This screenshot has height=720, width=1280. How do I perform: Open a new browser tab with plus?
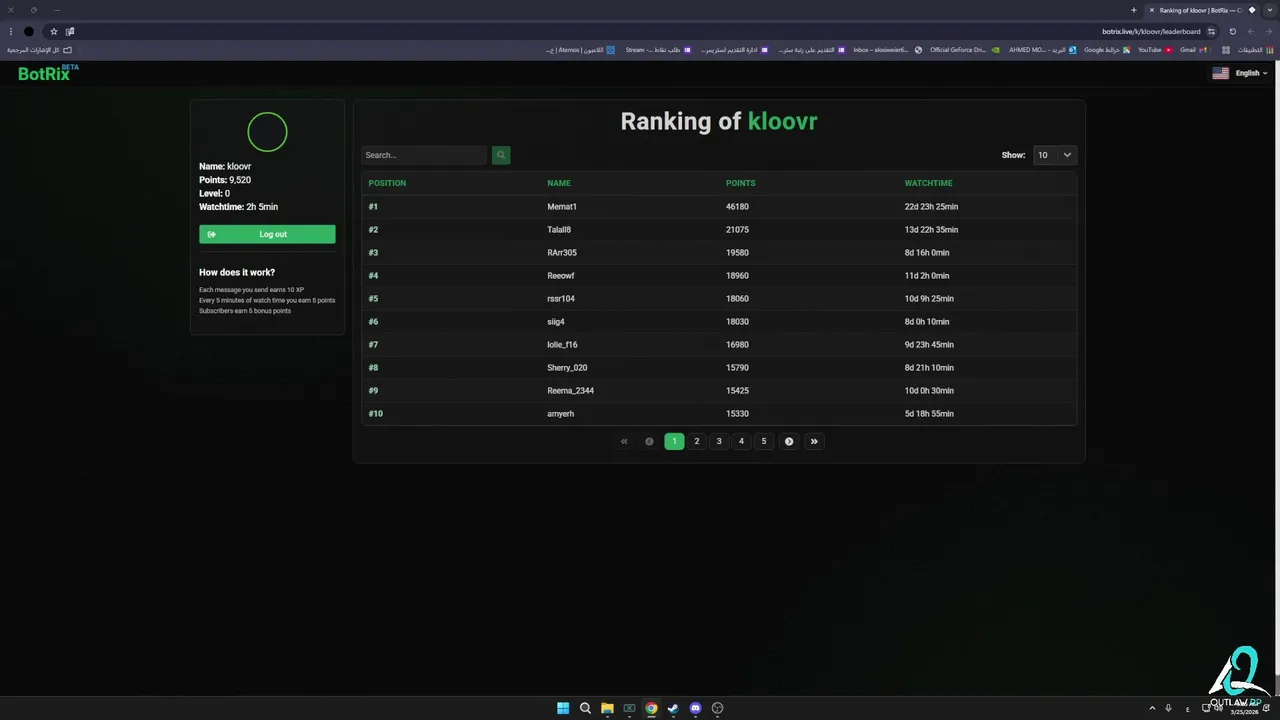[x=1133, y=10]
